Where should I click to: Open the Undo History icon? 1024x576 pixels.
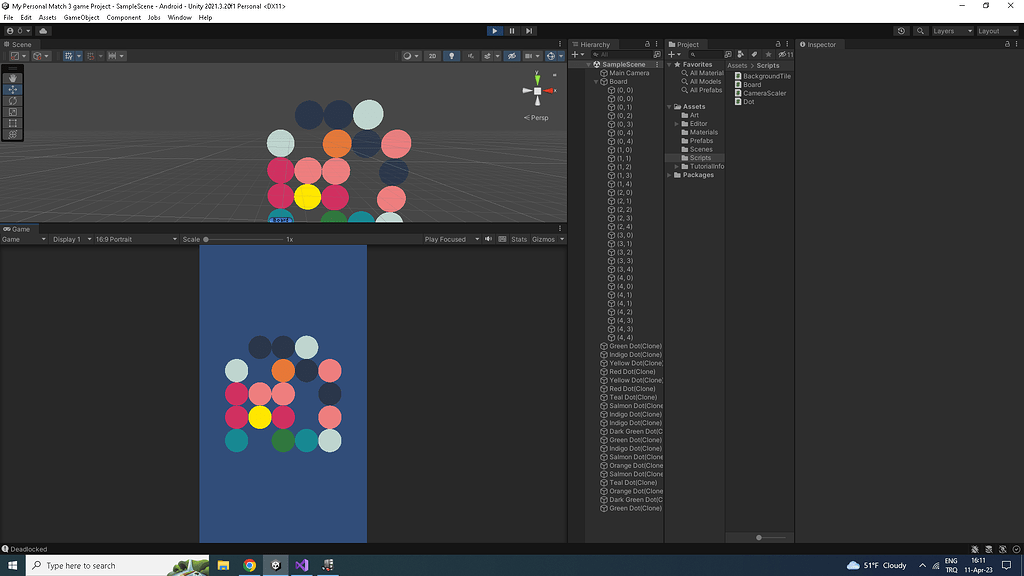[x=901, y=31]
